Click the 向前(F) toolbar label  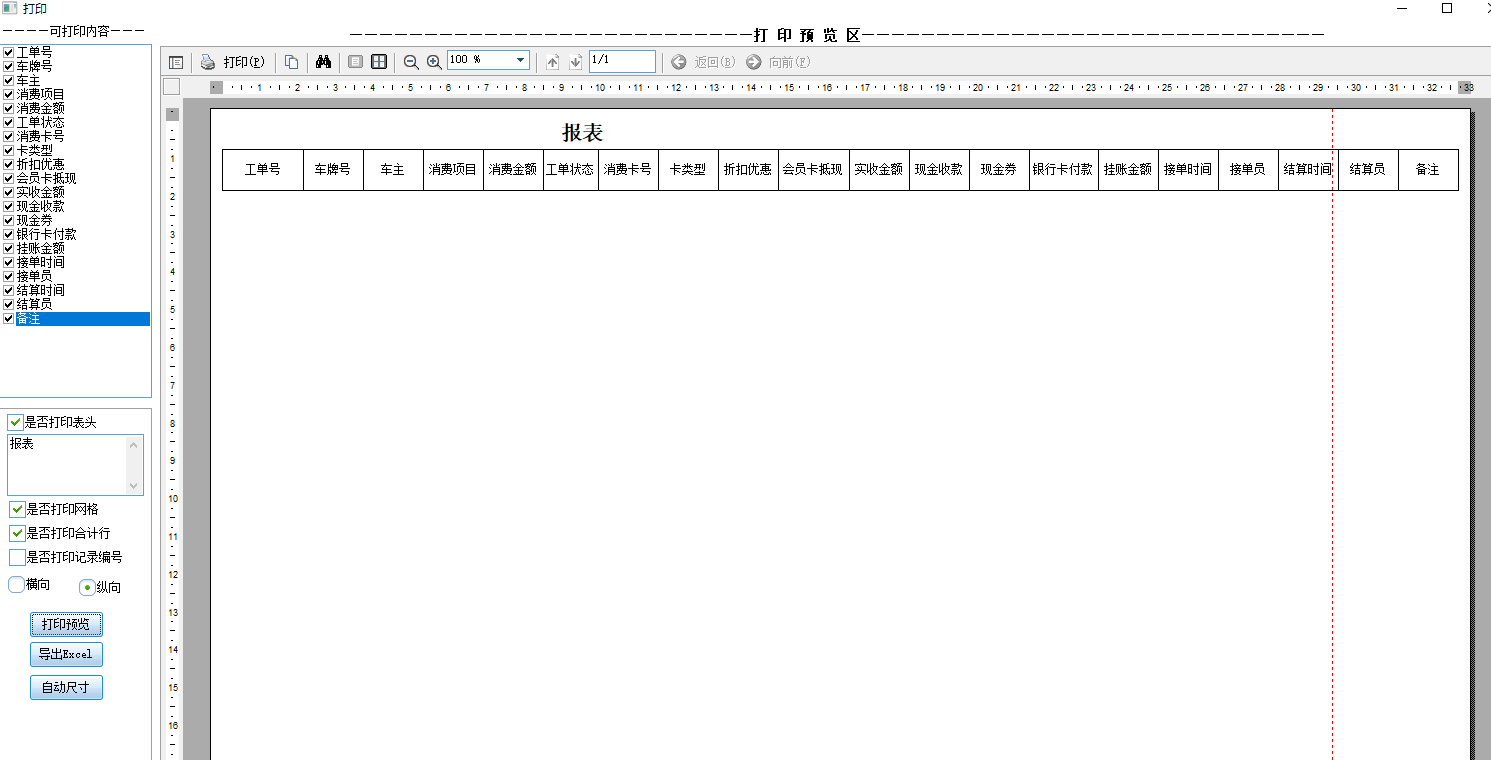point(790,62)
